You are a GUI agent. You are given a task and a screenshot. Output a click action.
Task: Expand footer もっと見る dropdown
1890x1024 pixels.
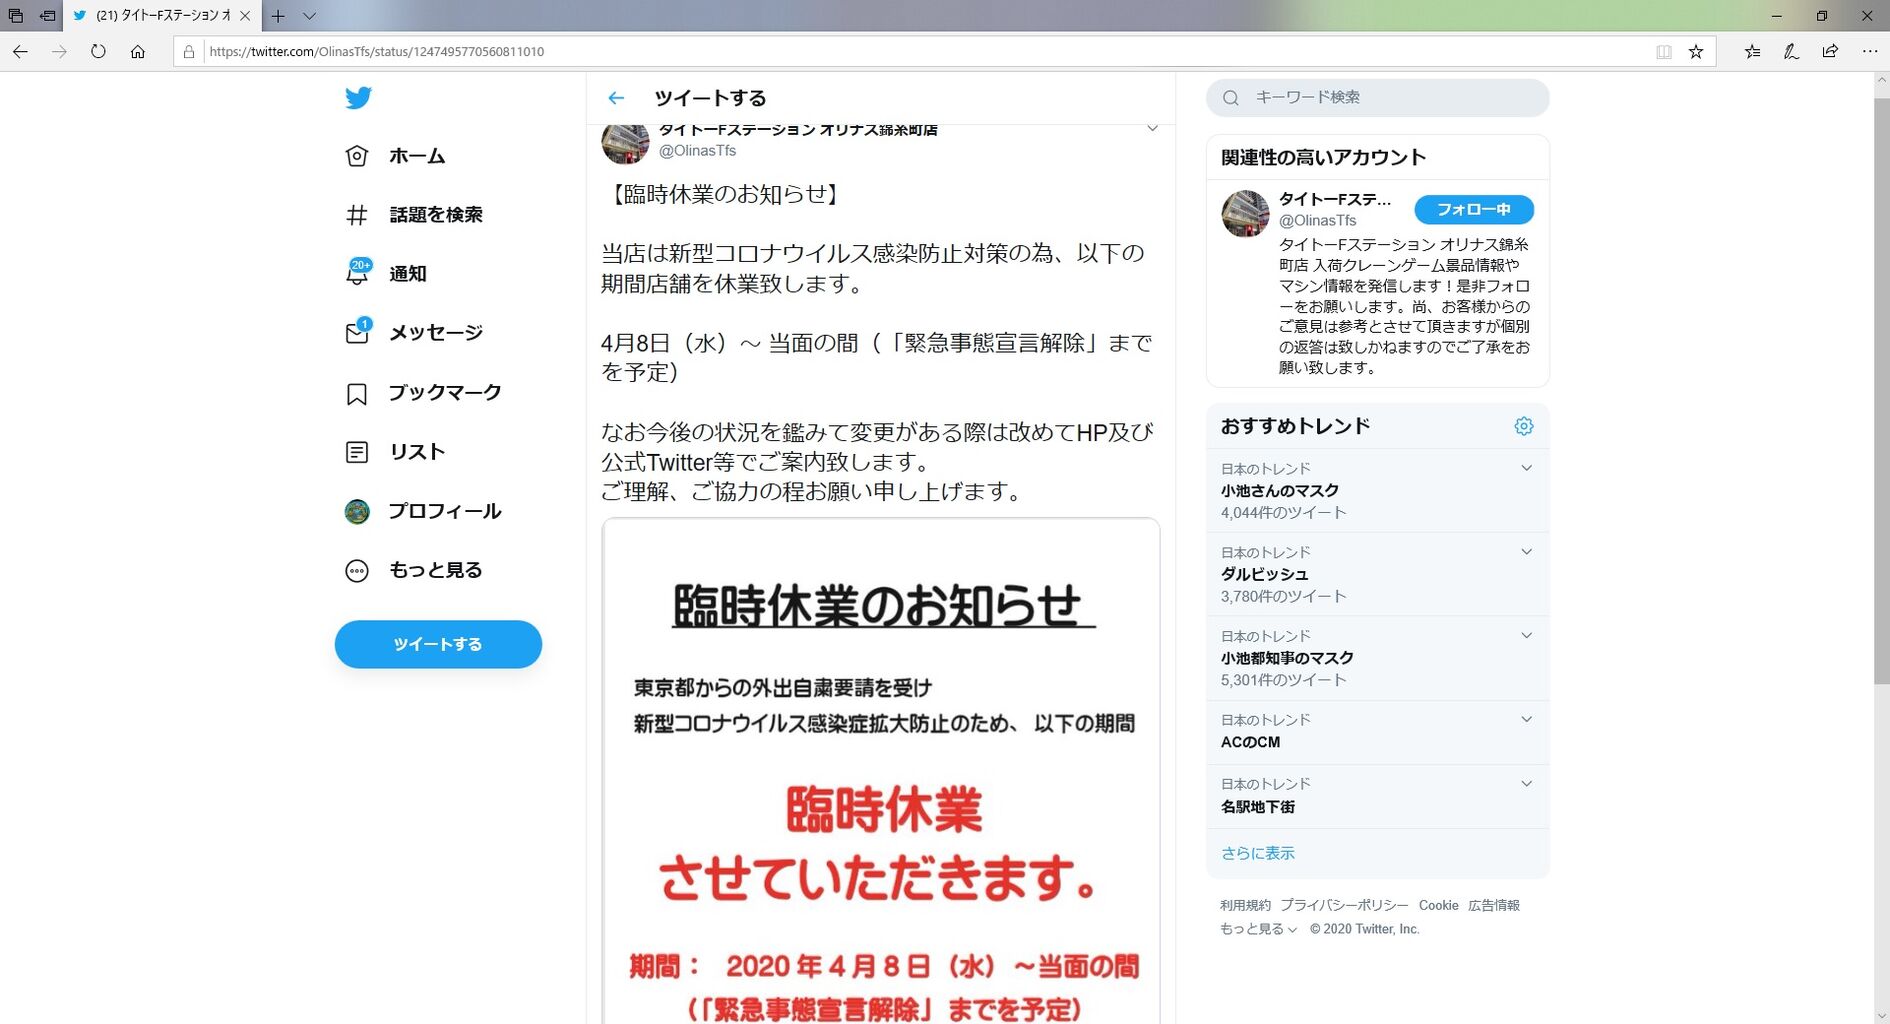[x=1258, y=929]
